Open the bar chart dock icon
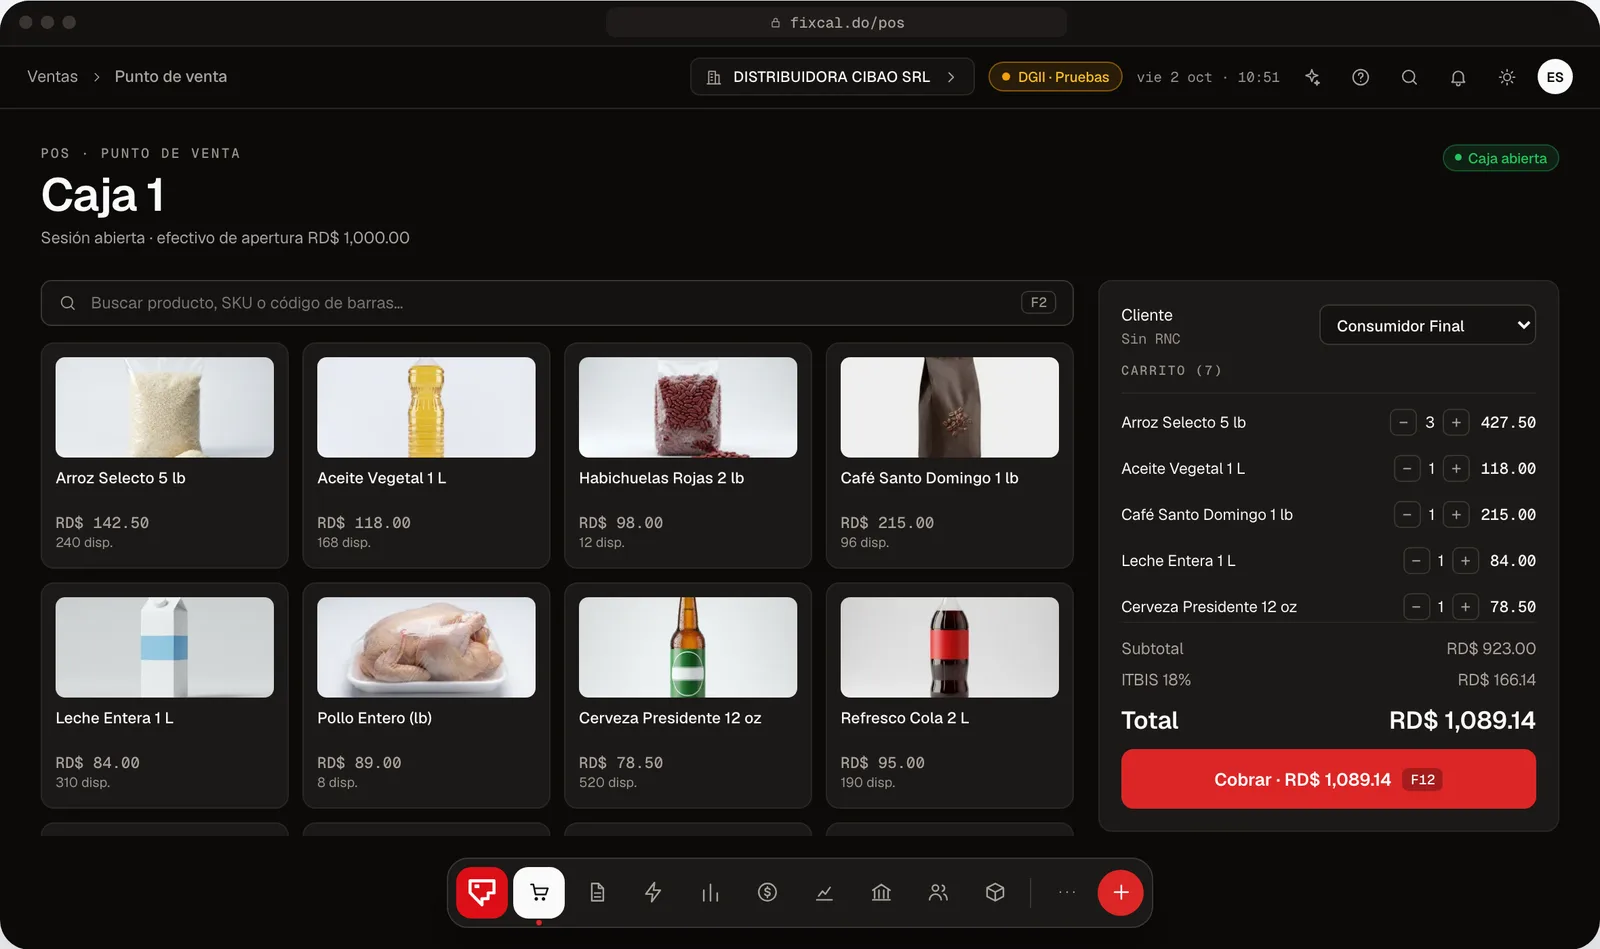Screen dimensions: 1600x949 710,892
